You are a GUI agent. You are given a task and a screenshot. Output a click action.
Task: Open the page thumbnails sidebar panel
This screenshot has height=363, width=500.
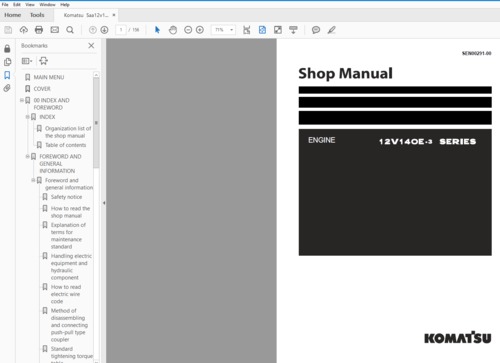point(7,62)
